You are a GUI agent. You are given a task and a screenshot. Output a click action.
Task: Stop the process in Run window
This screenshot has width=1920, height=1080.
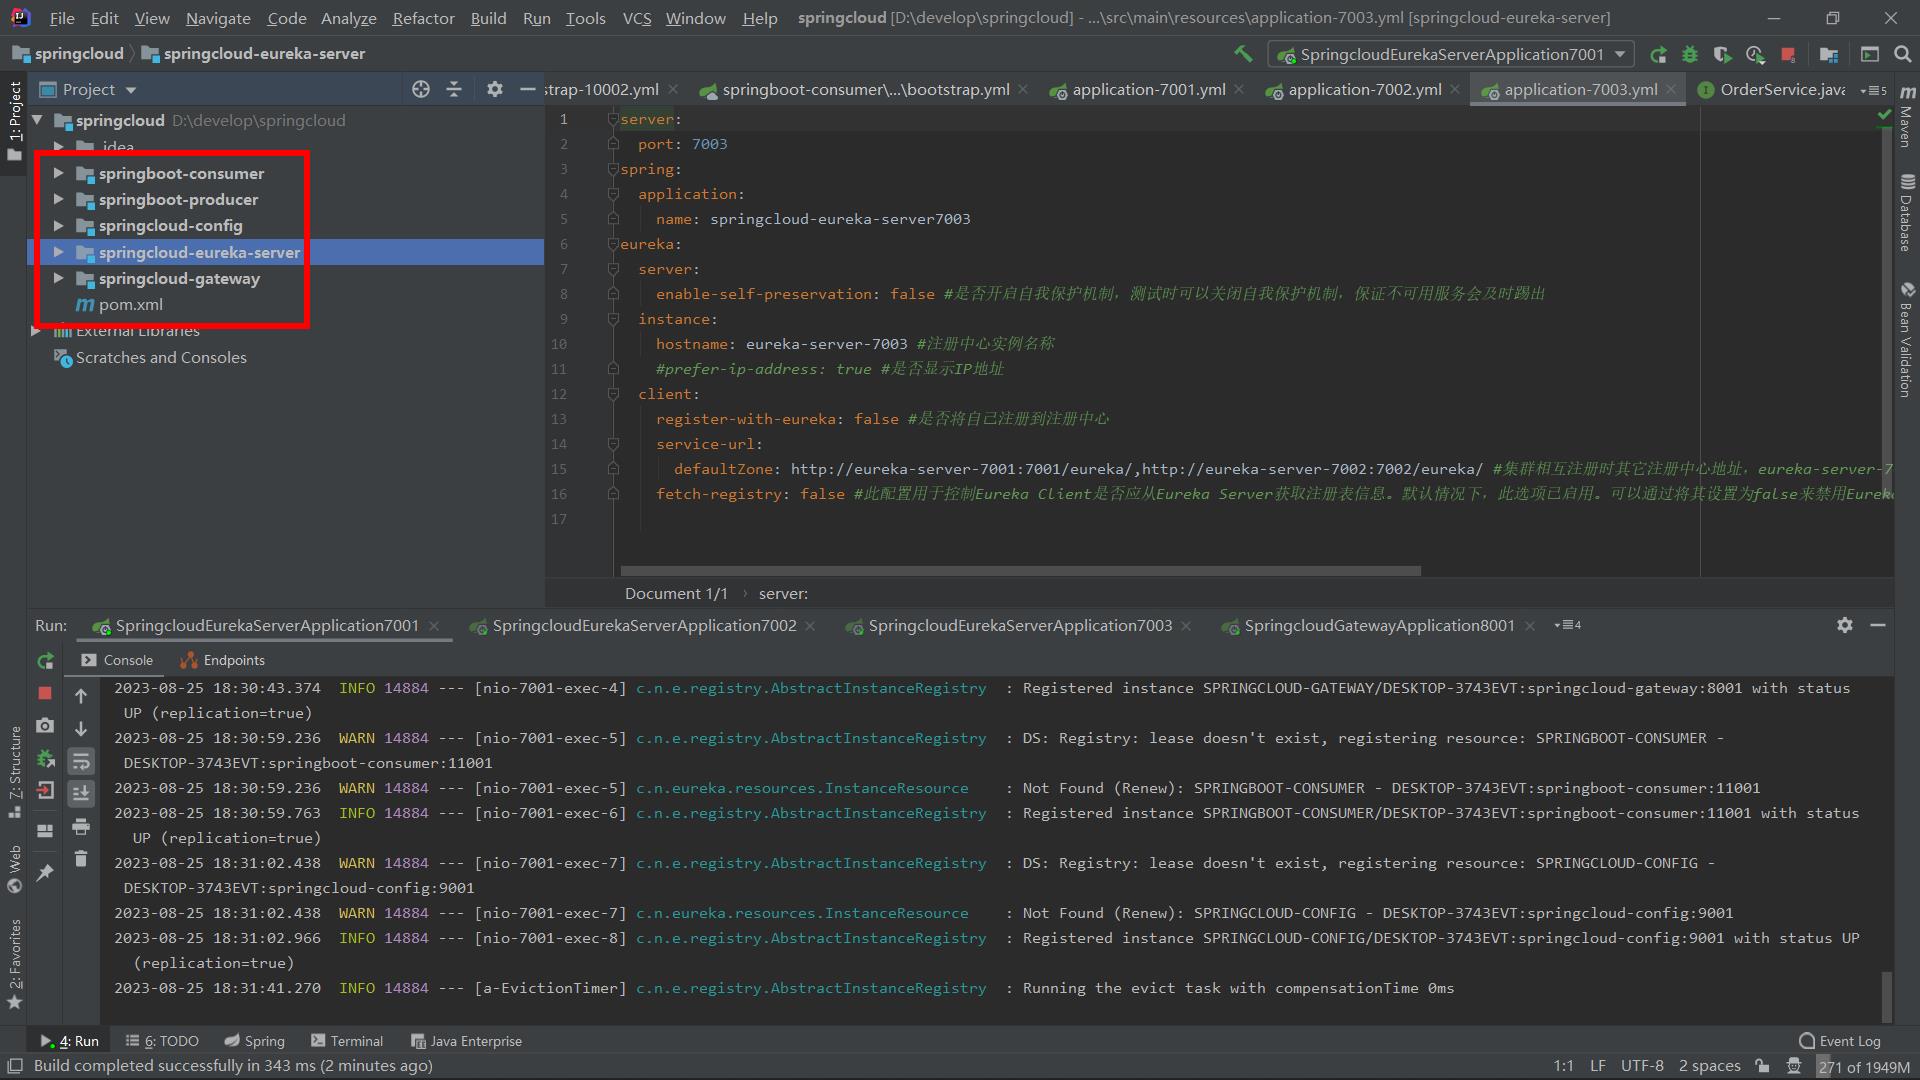[45, 693]
